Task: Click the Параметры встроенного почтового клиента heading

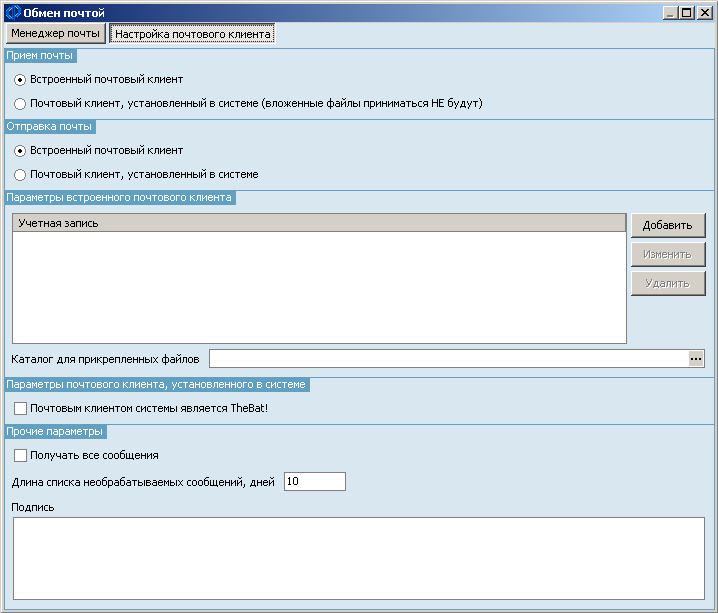Action: (x=120, y=198)
